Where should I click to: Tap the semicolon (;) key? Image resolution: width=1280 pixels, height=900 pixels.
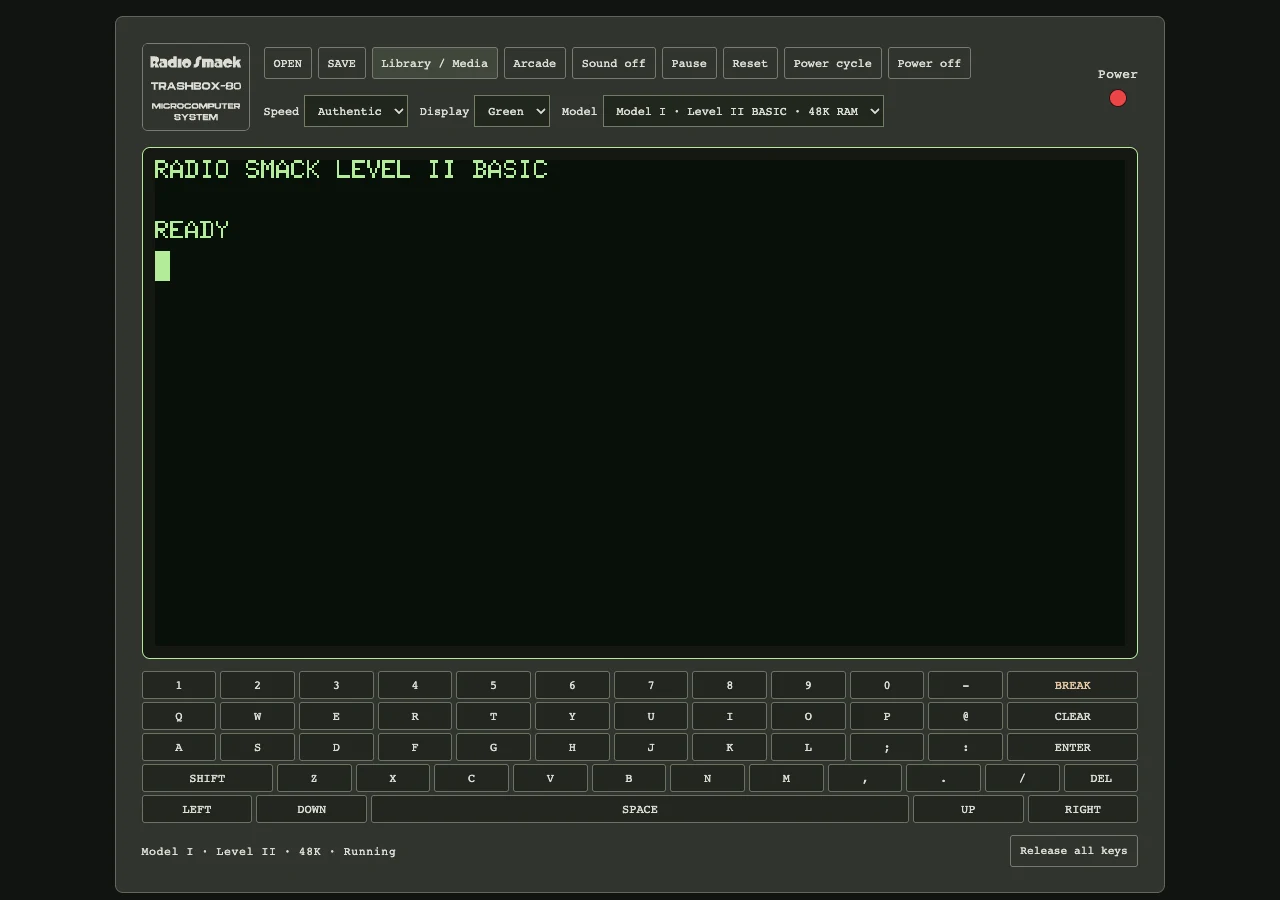[x=887, y=747]
